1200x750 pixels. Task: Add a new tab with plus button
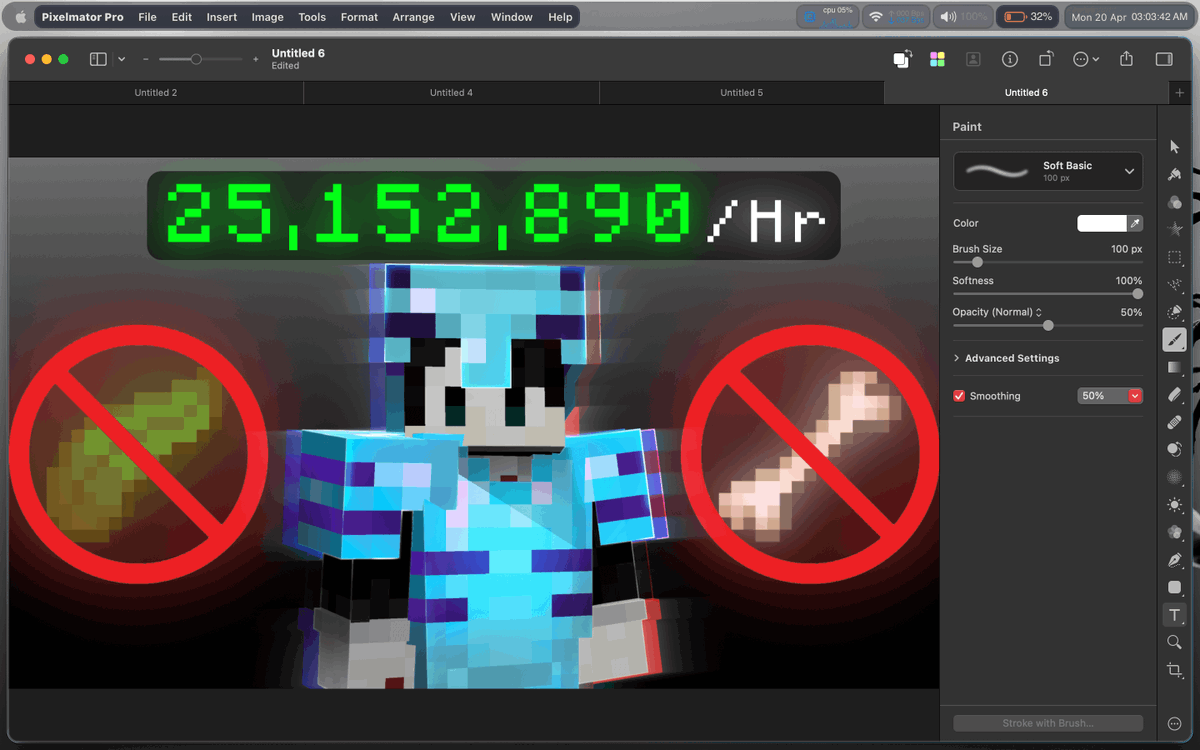point(1180,93)
